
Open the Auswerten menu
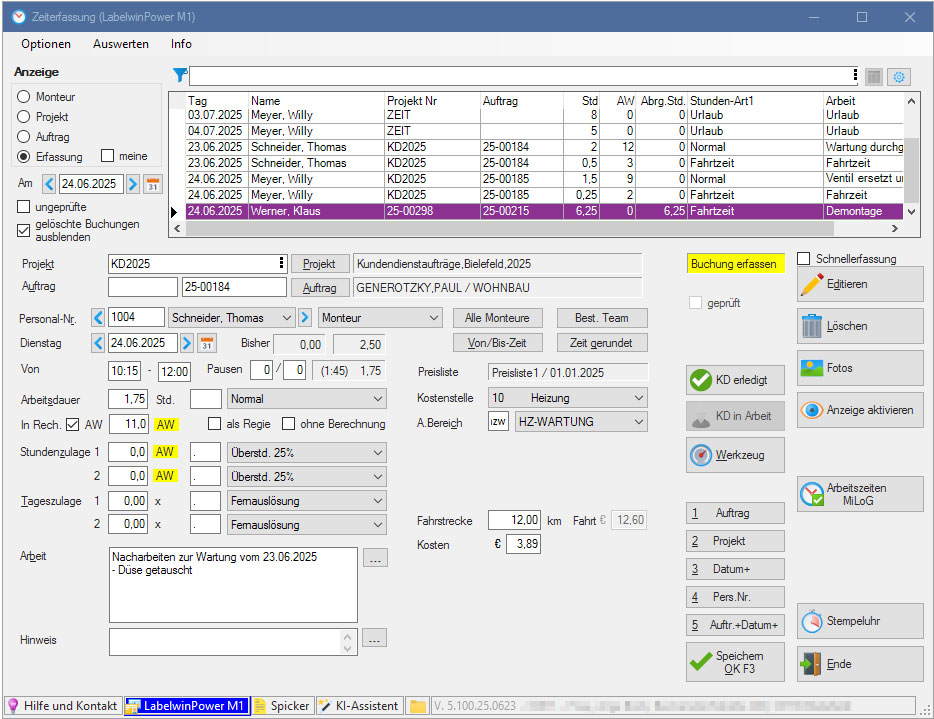[121, 44]
